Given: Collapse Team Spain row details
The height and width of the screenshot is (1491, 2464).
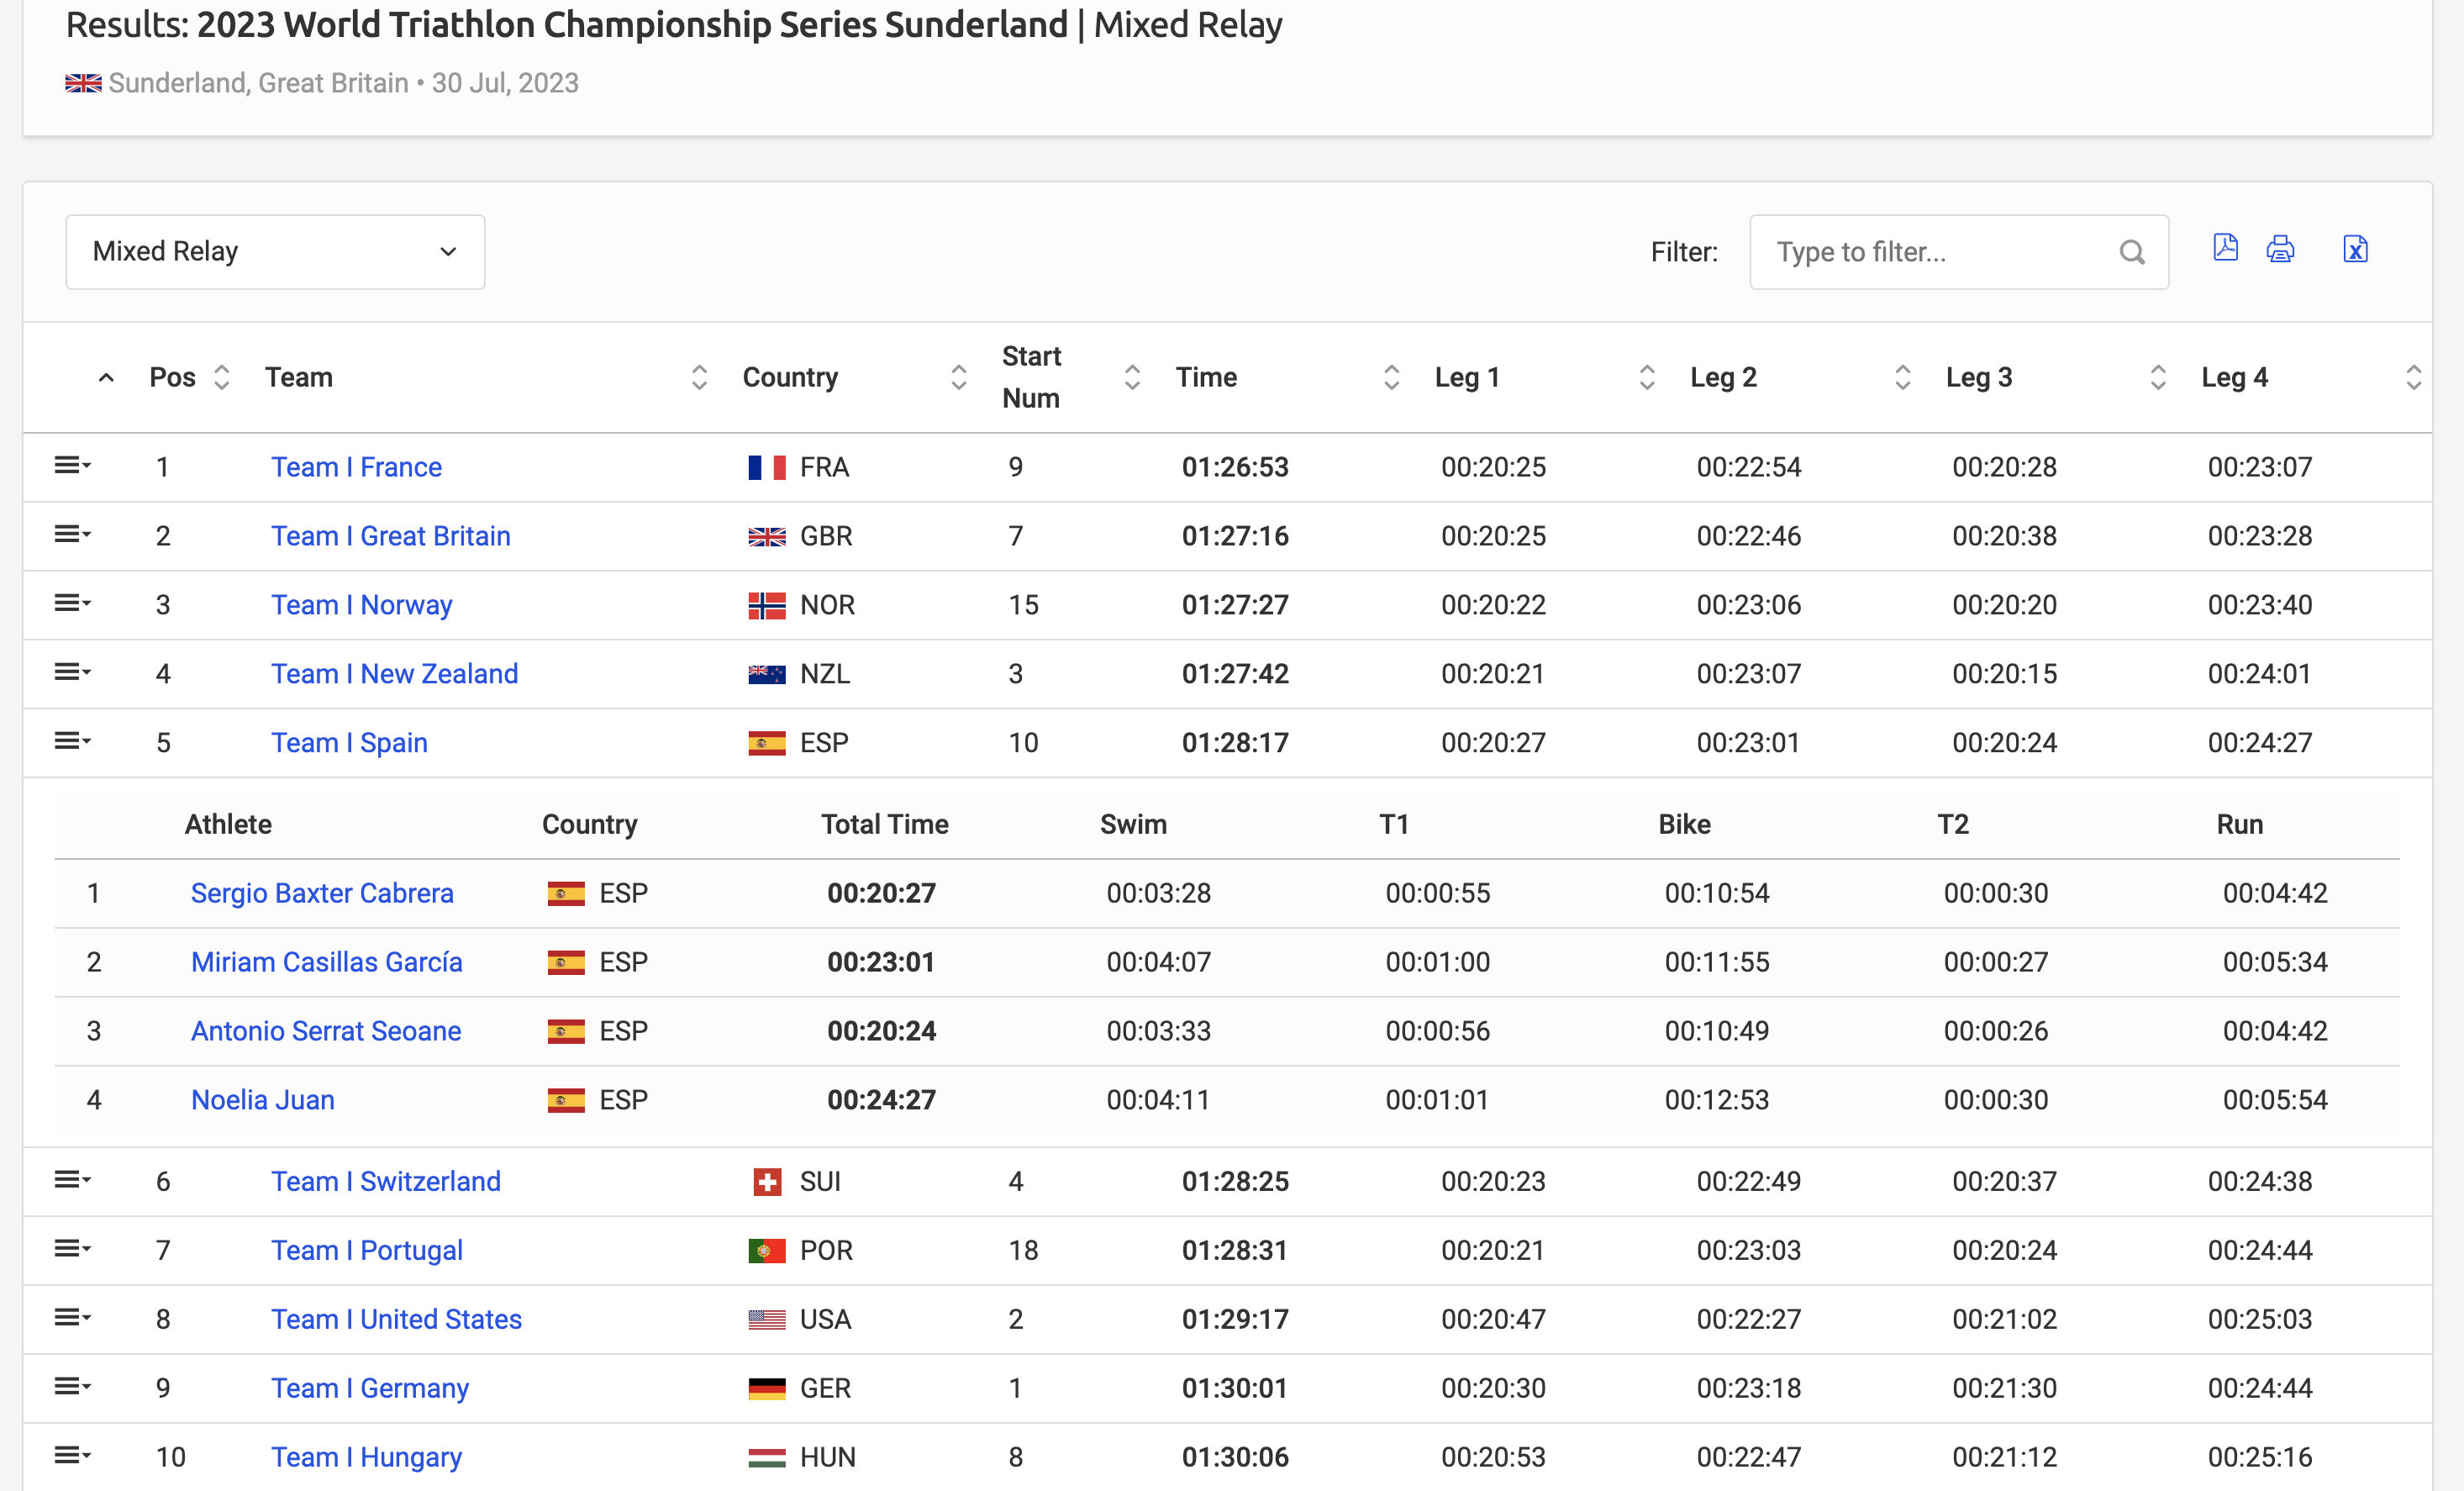Looking at the screenshot, I should tap(72, 741).
